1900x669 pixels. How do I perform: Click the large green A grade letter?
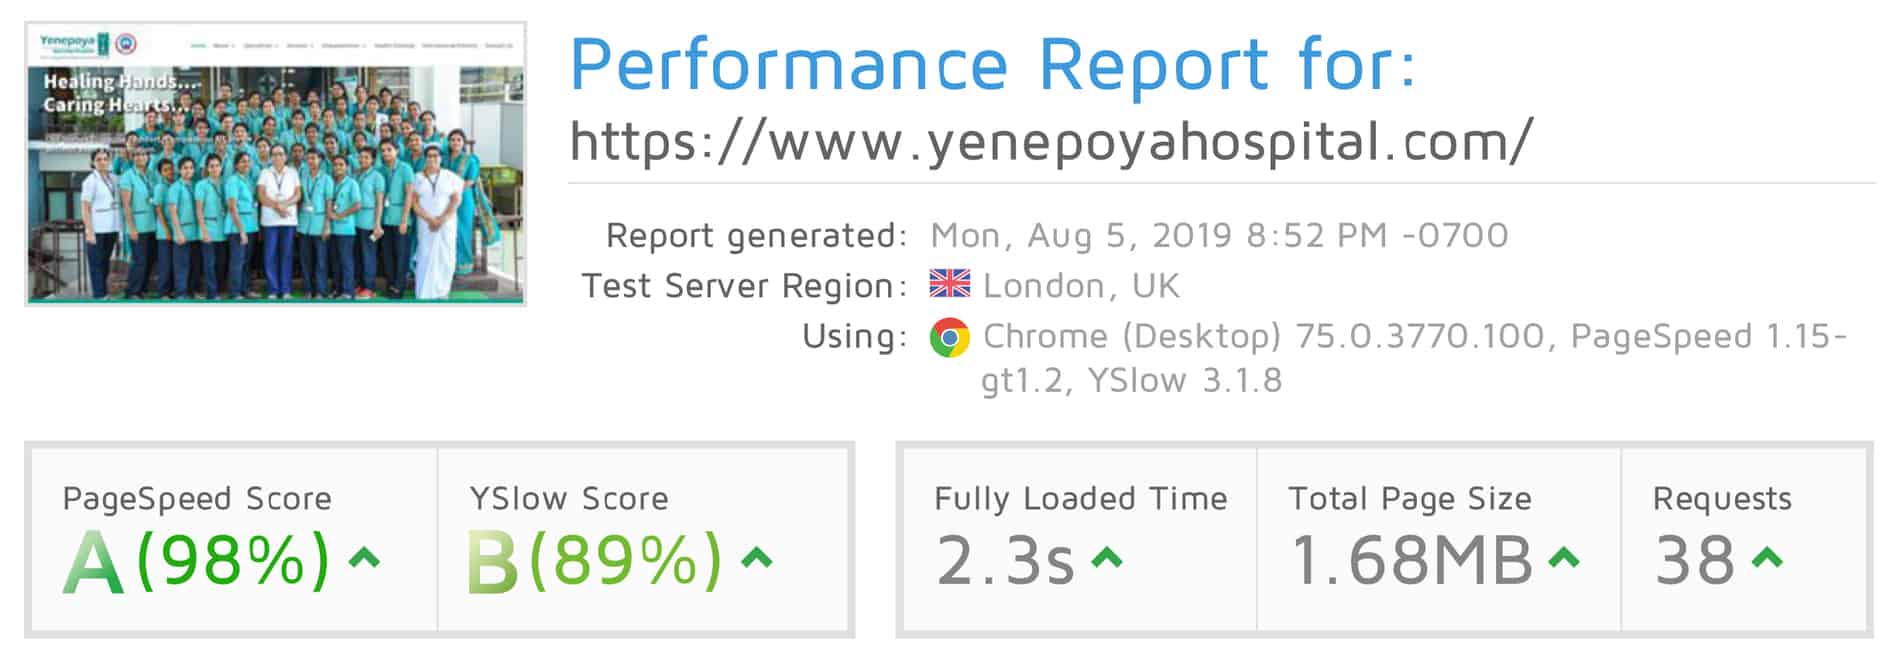tap(93, 562)
